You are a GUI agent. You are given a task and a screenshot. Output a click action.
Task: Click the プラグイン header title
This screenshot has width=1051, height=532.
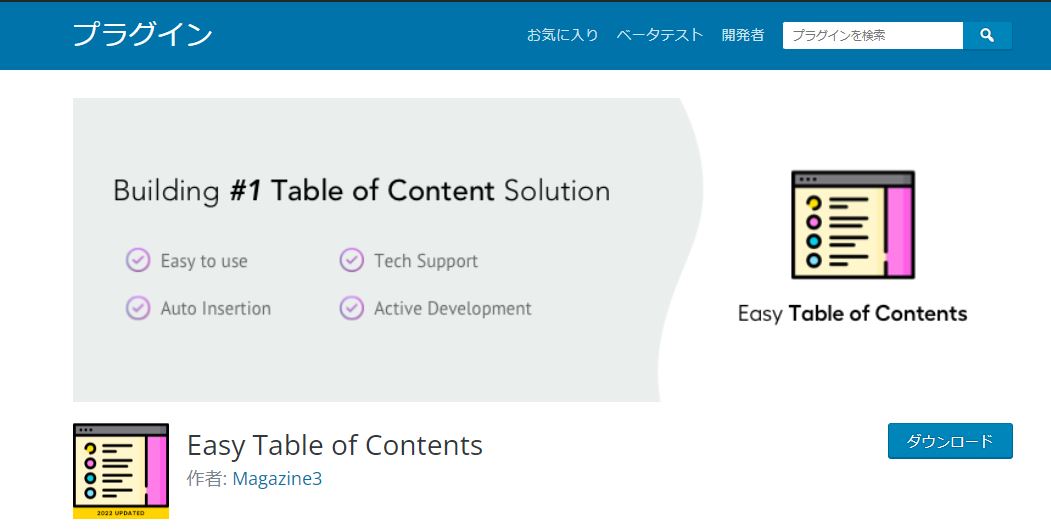pos(142,35)
